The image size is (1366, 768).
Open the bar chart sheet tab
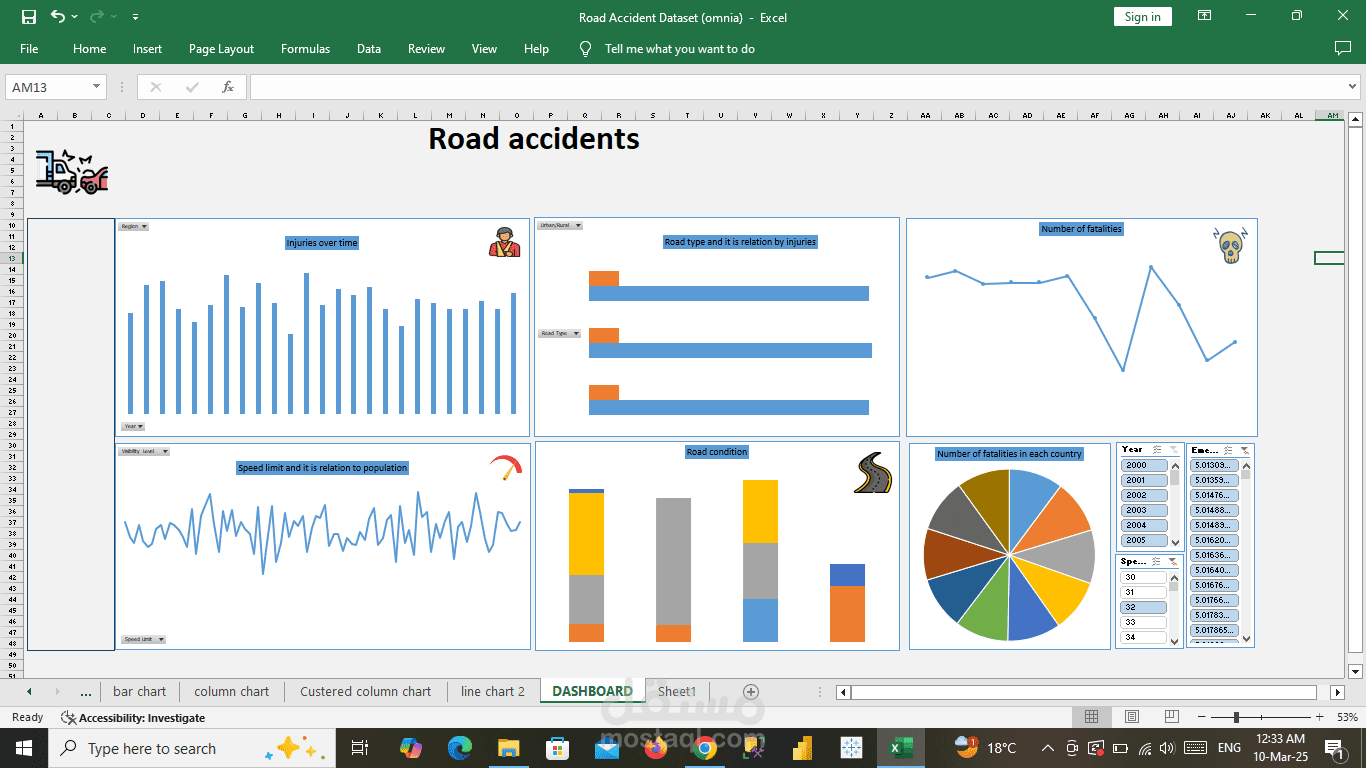pos(139,691)
